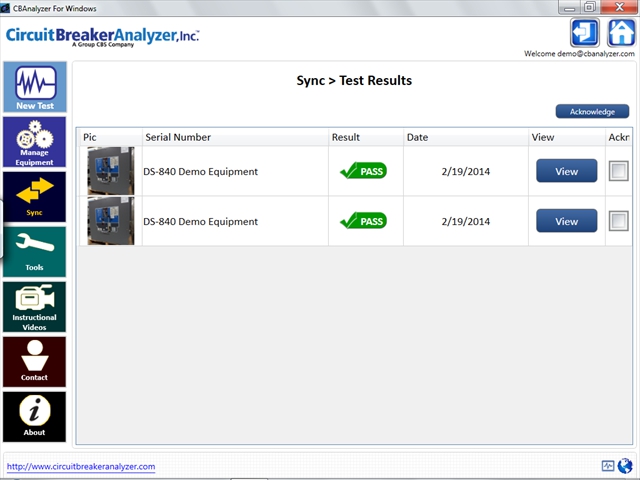This screenshot has width=640, height=480.
Task: Click the Pic column header
Action: 111,137
